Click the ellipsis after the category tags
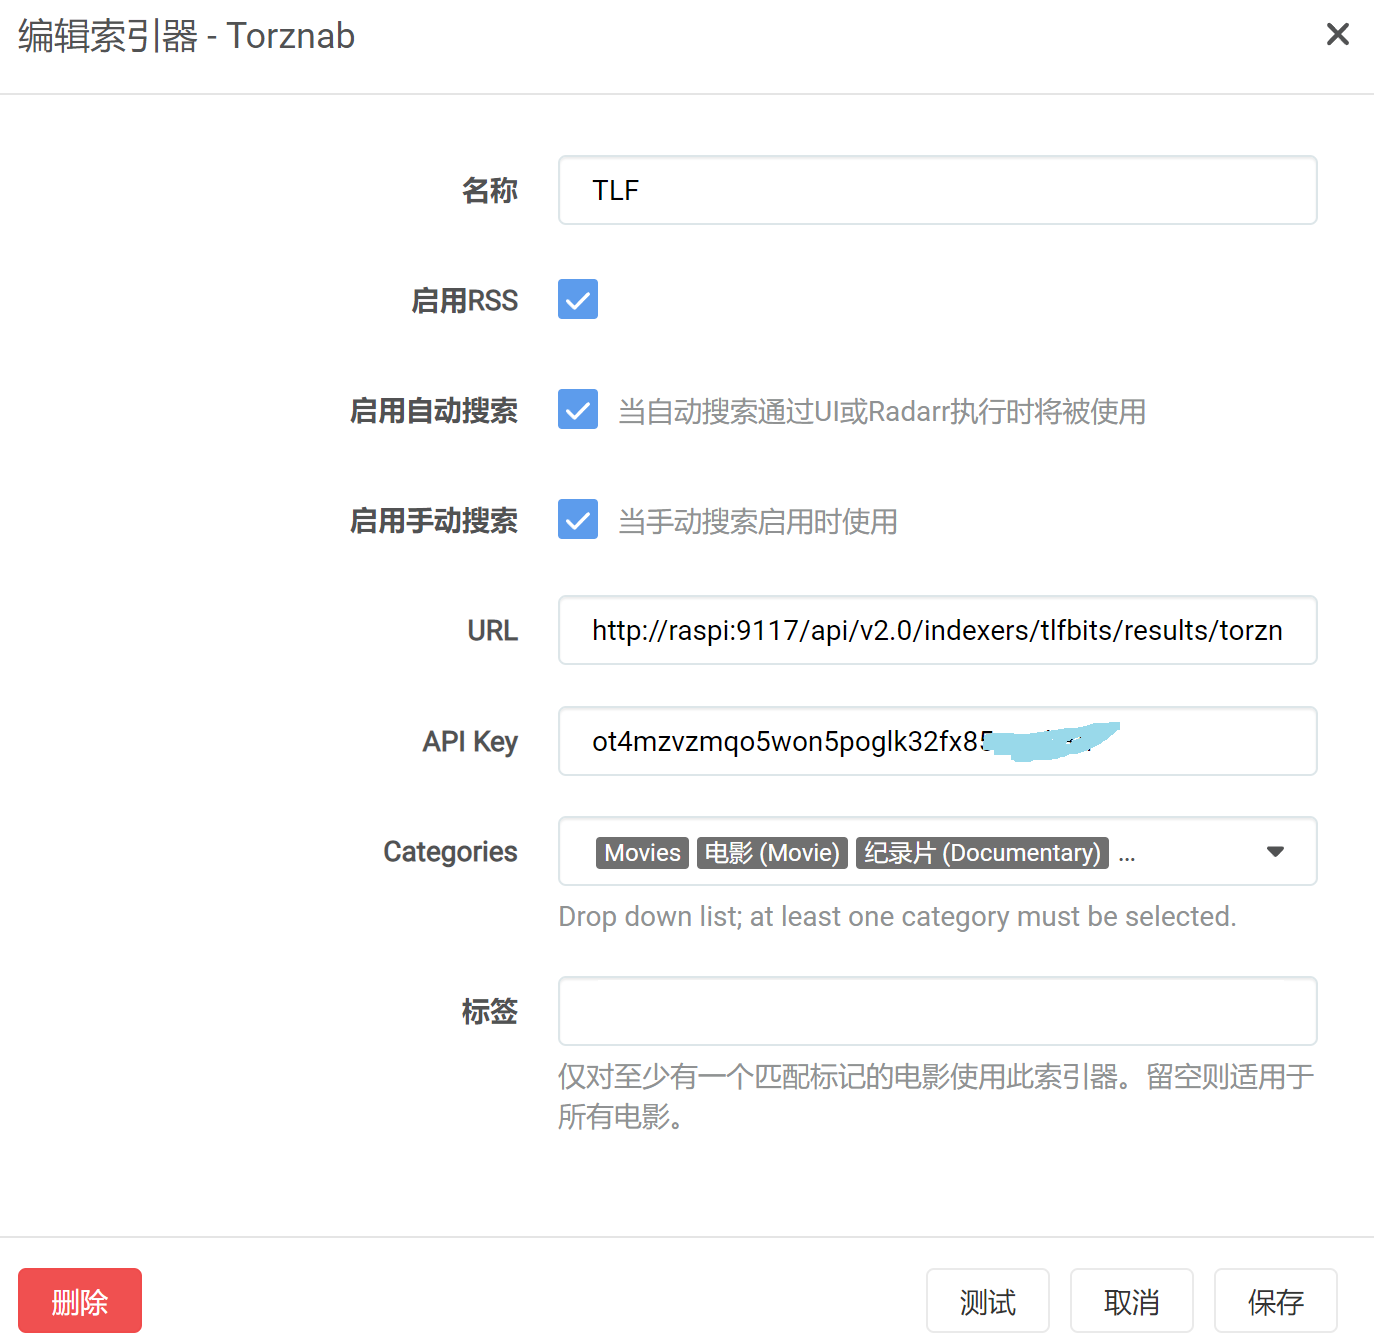The height and width of the screenshot is (1344, 1374). [1127, 856]
